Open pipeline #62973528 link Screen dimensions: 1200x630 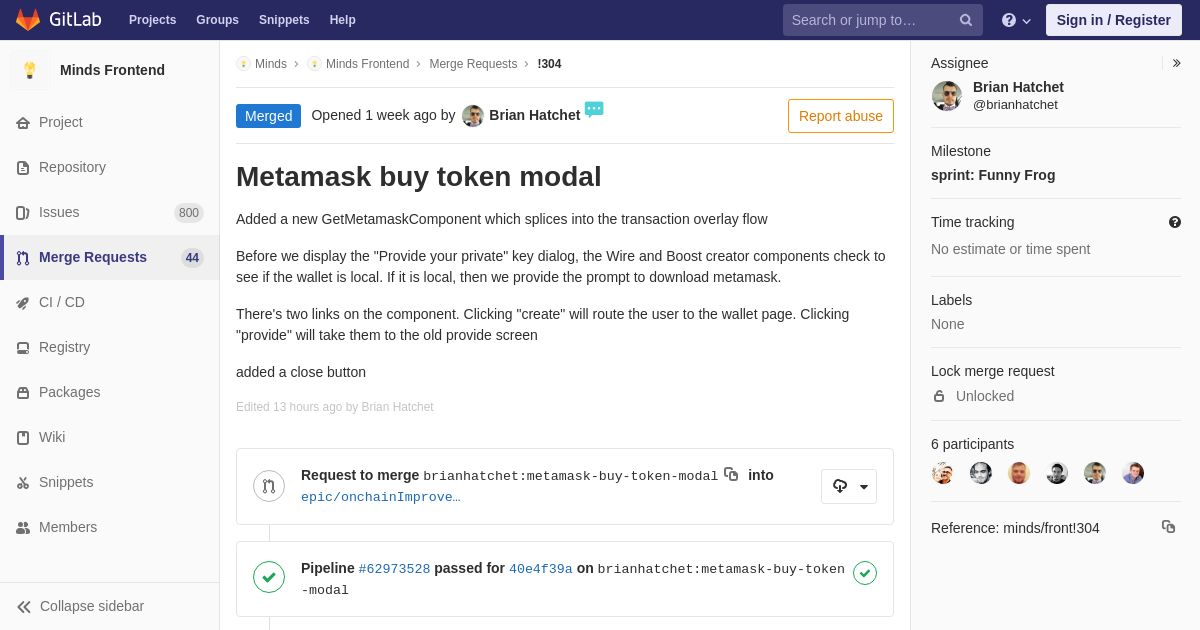tap(394, 569)
